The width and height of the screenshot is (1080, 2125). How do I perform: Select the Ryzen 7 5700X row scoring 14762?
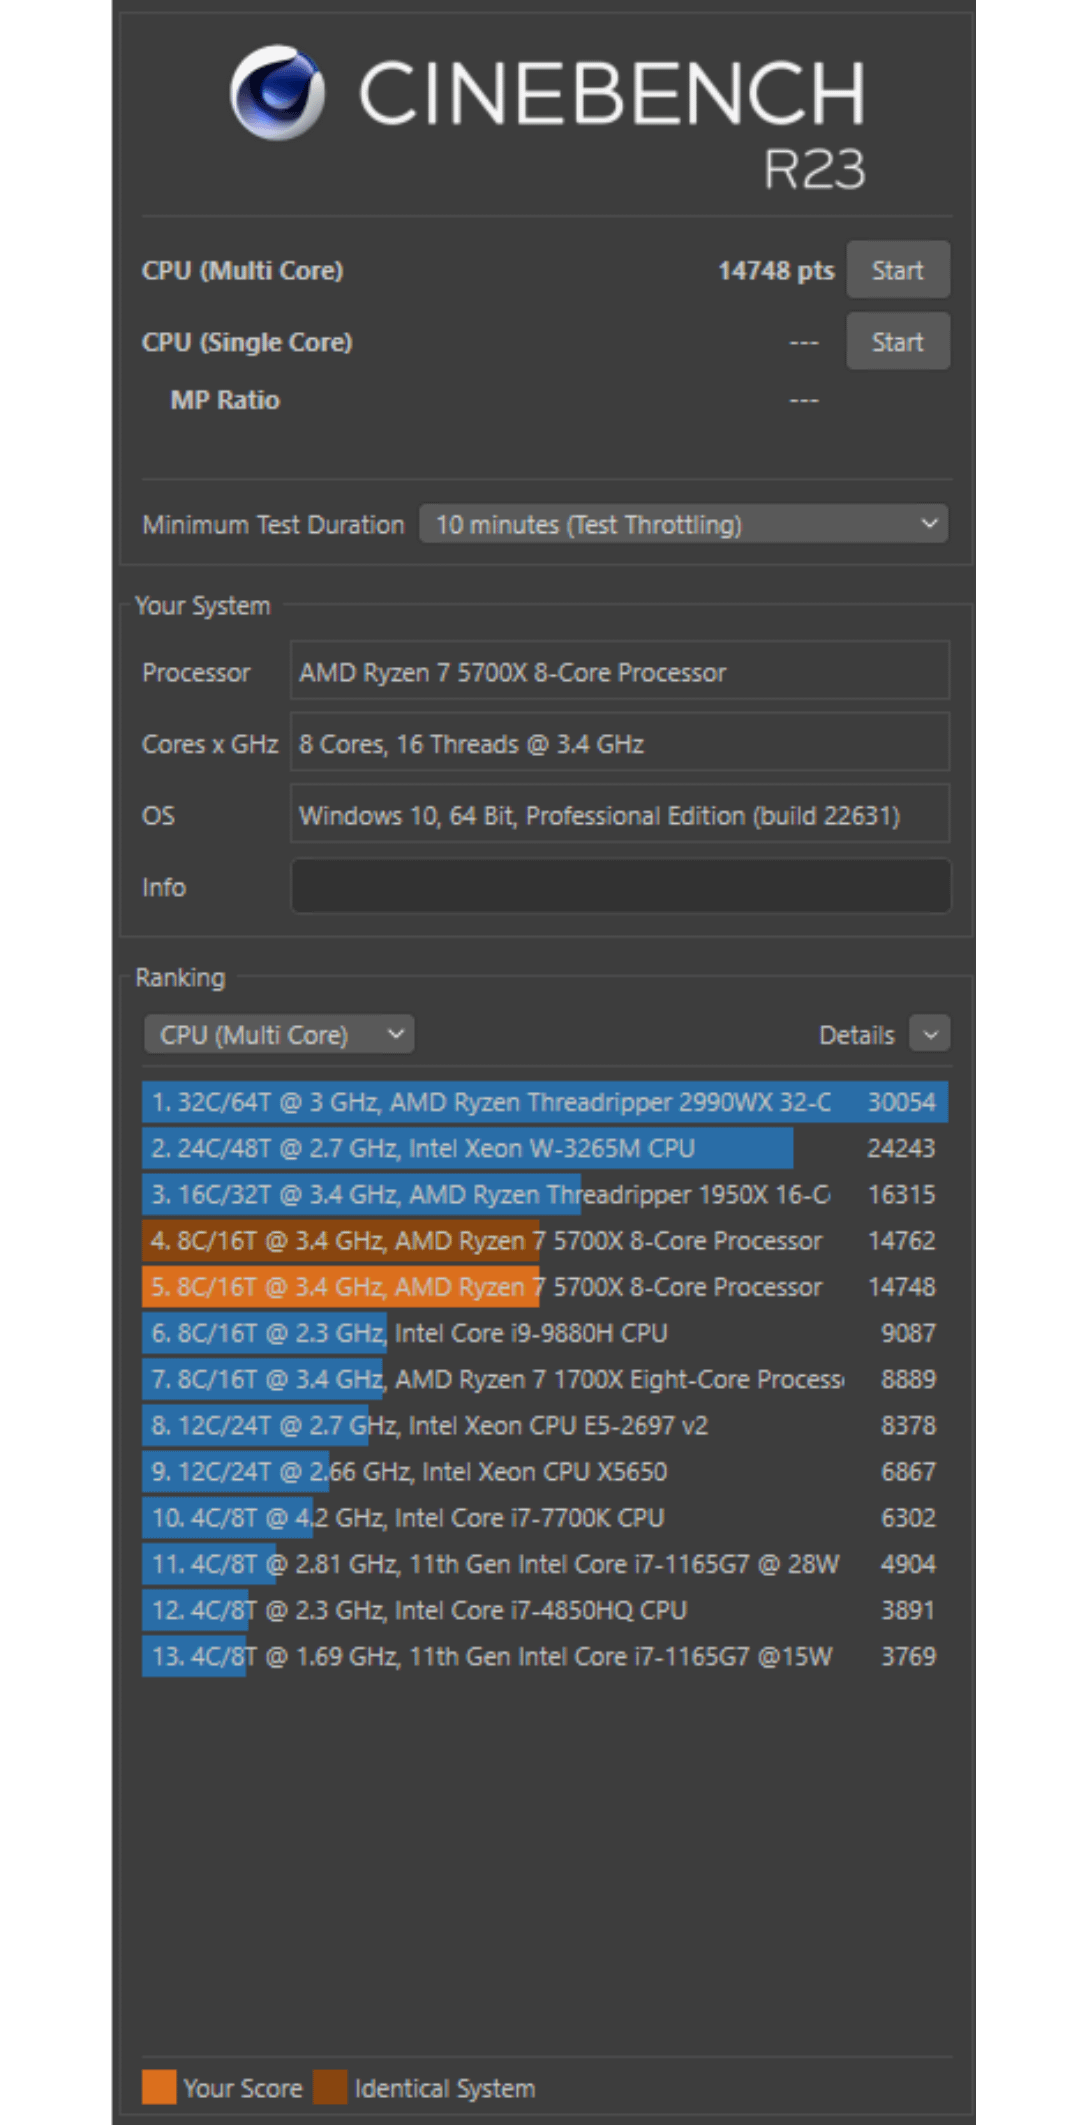545,1240
